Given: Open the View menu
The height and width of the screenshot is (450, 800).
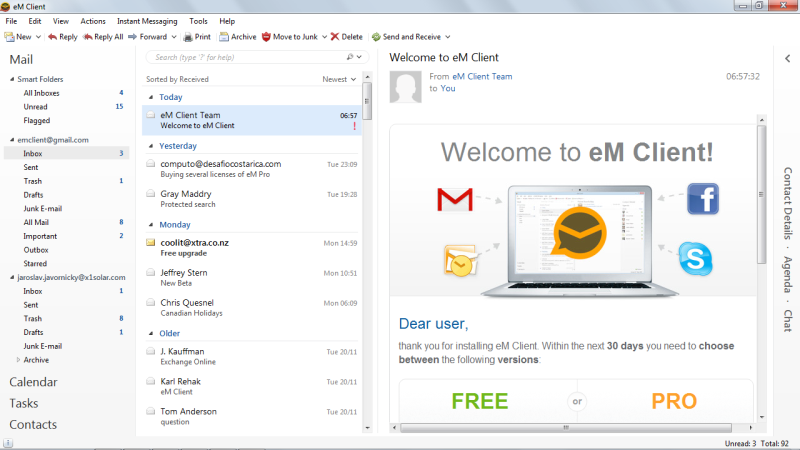Looking at the screenshot, I should (x=61, y=21).
